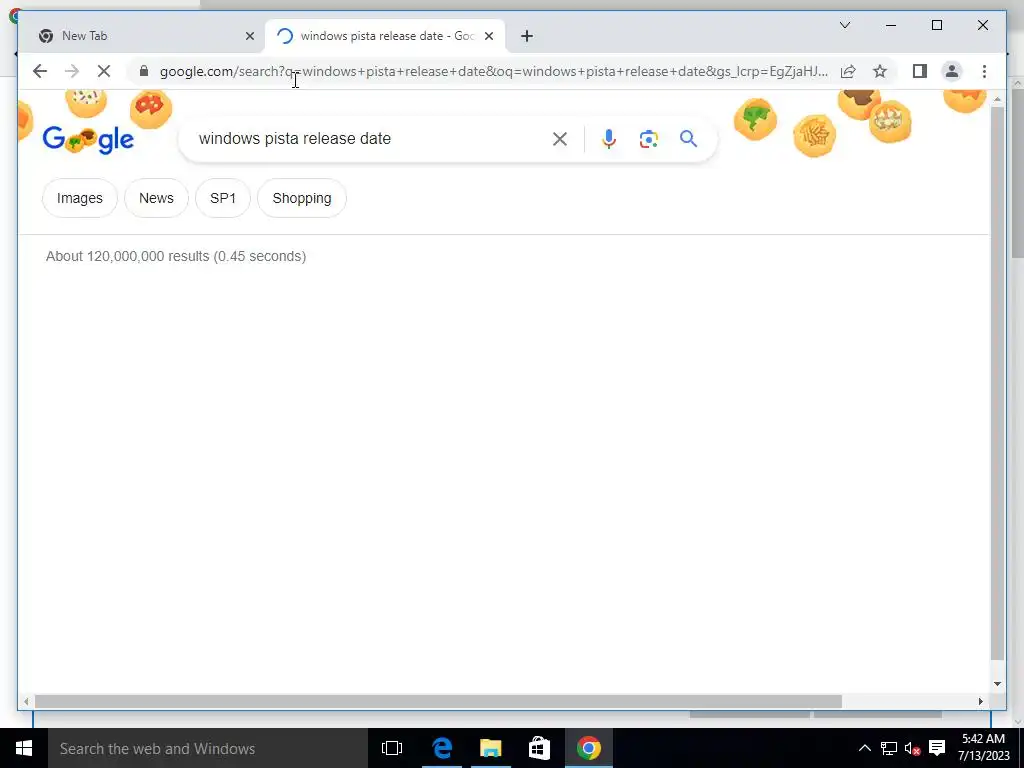The image size is (1024, 768).
Task: Launch Microsoft Edge from the taskbar
Action: click(442, 748)
